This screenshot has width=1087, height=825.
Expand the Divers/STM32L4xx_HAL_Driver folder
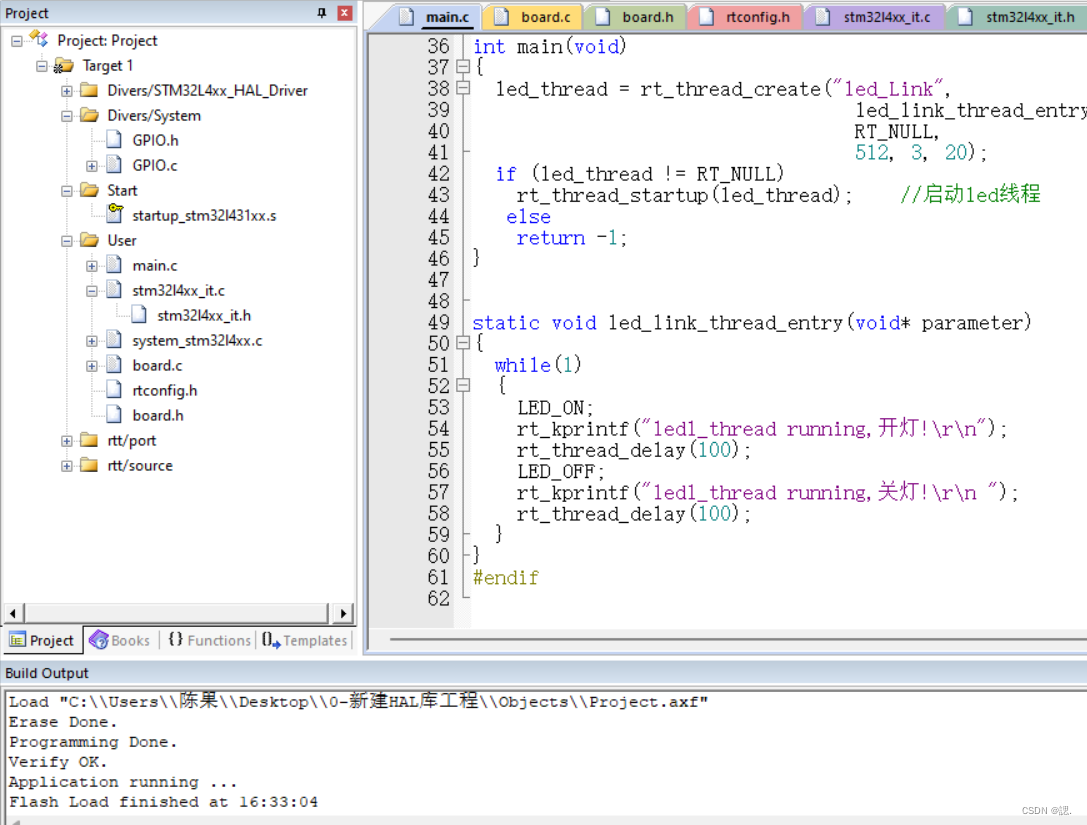(64, 90)
